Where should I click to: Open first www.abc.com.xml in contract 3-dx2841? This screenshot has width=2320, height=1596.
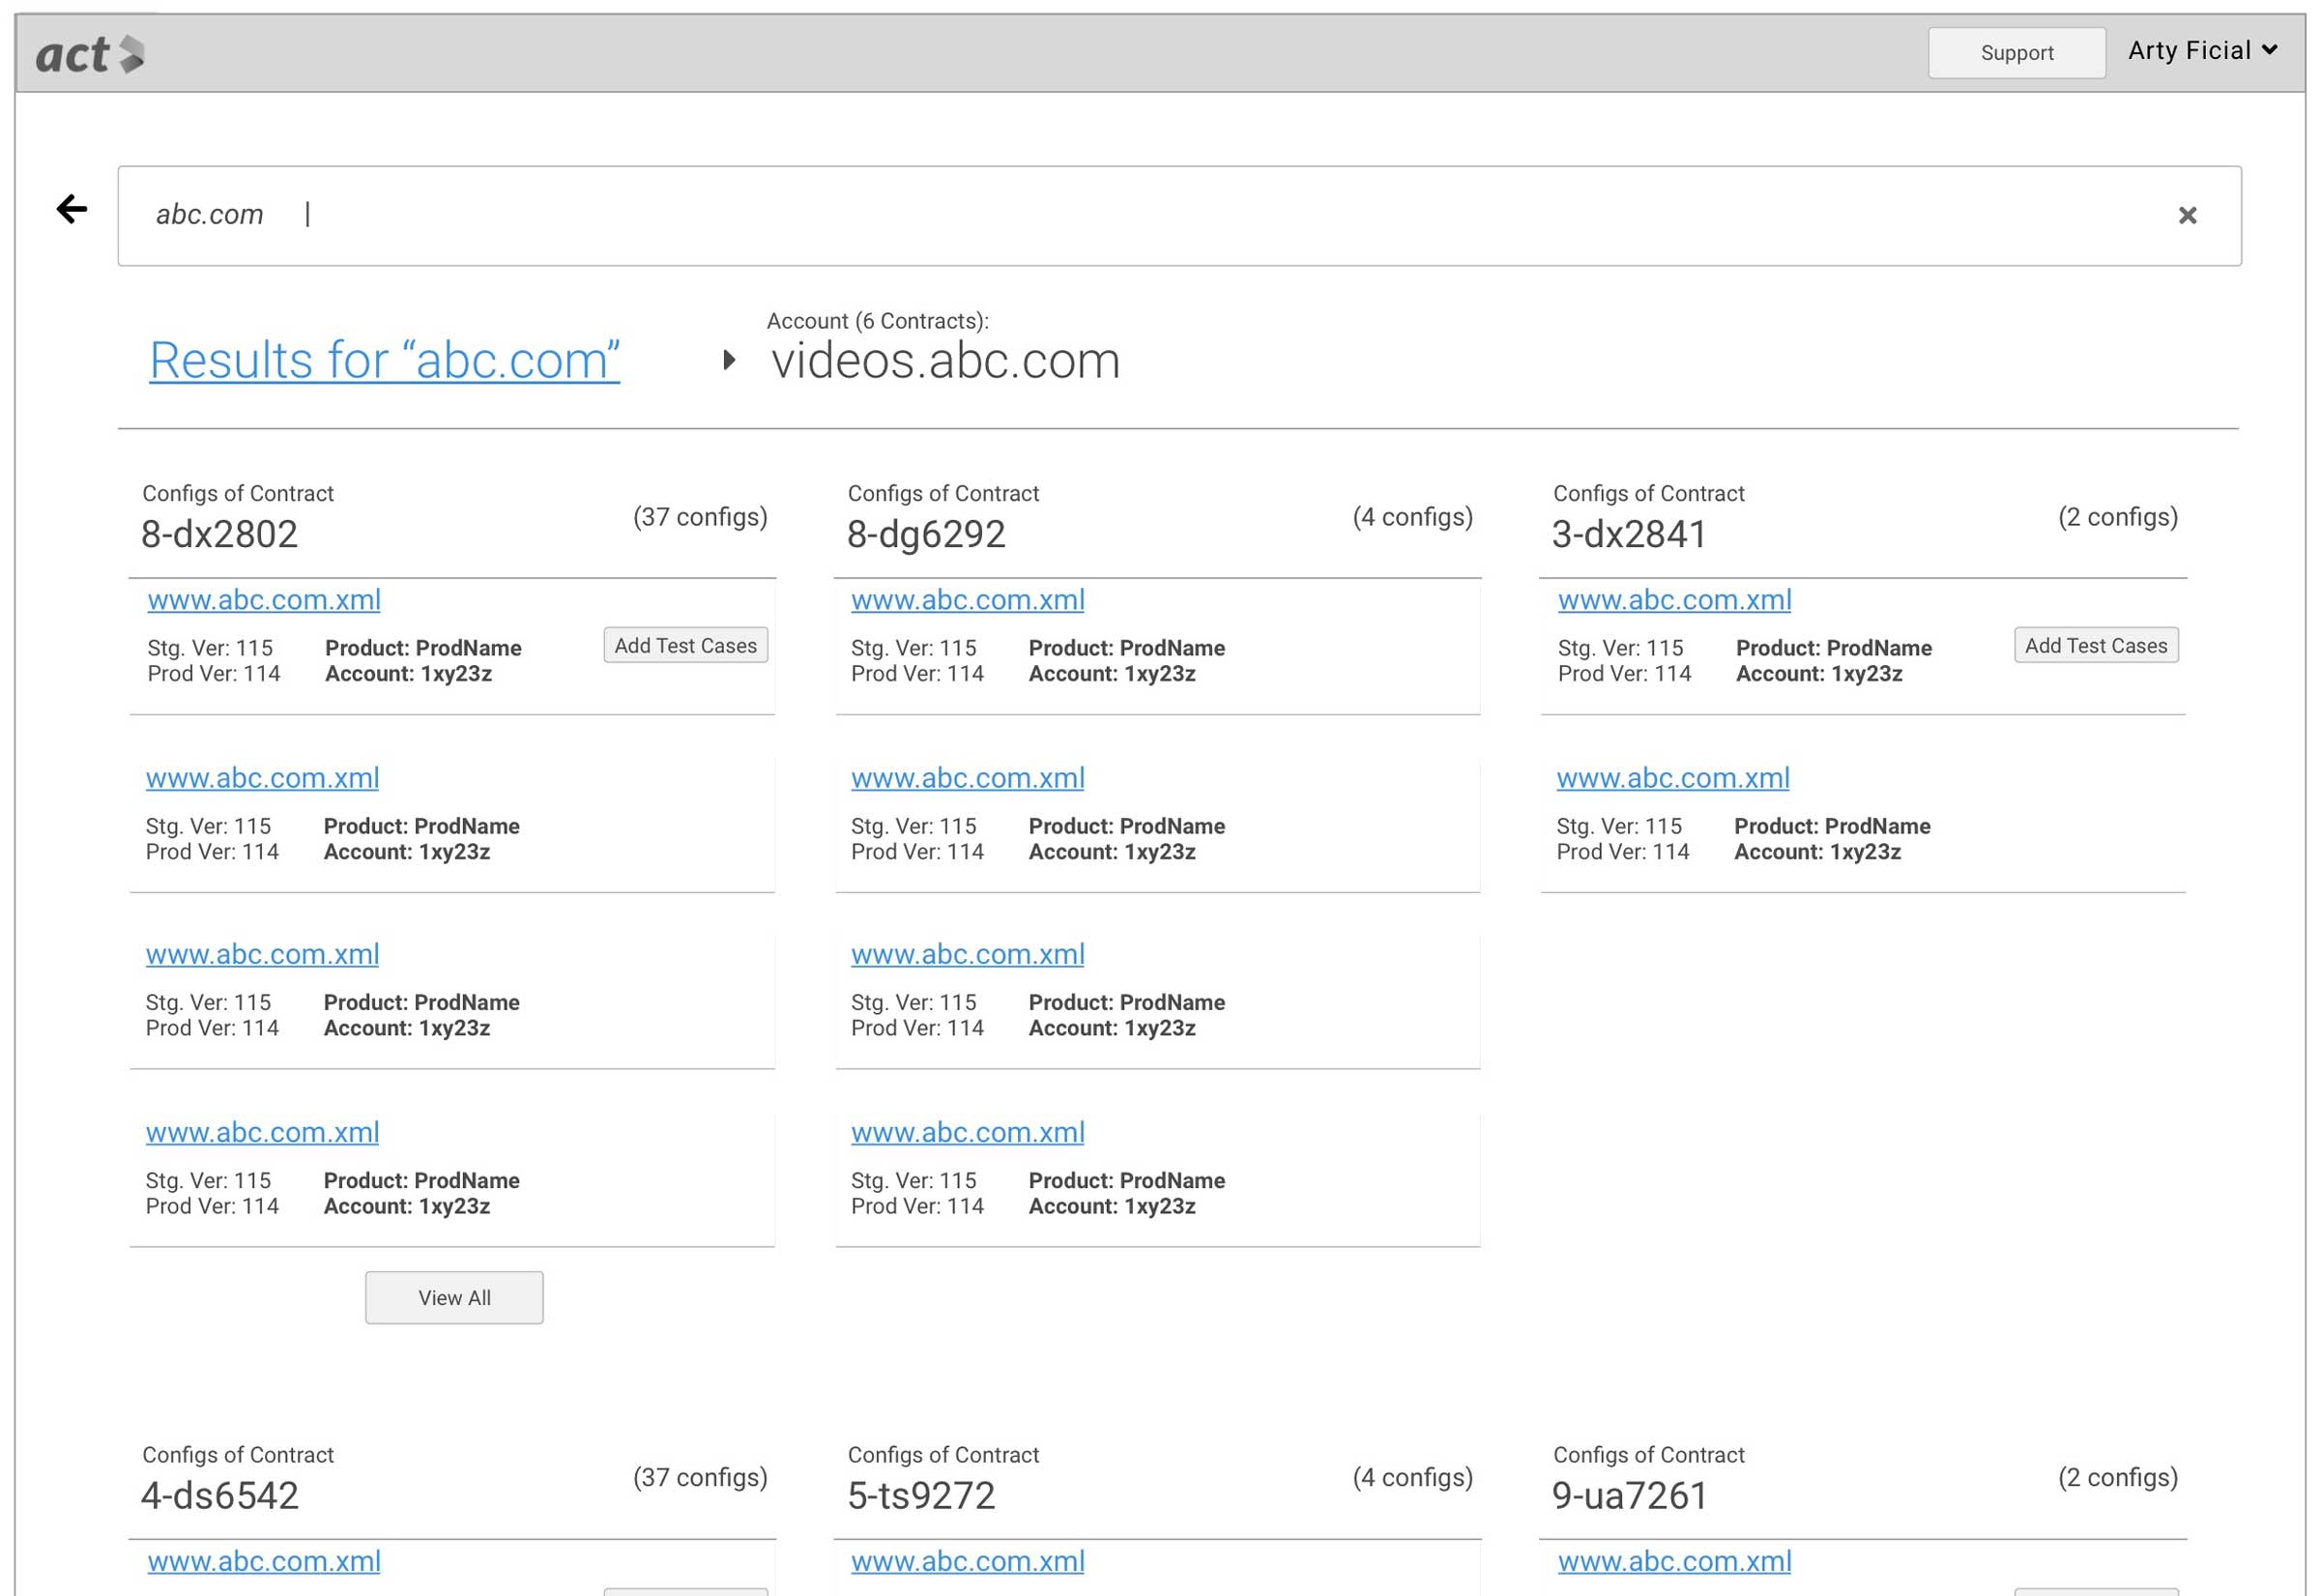(x=1673, y=600)
